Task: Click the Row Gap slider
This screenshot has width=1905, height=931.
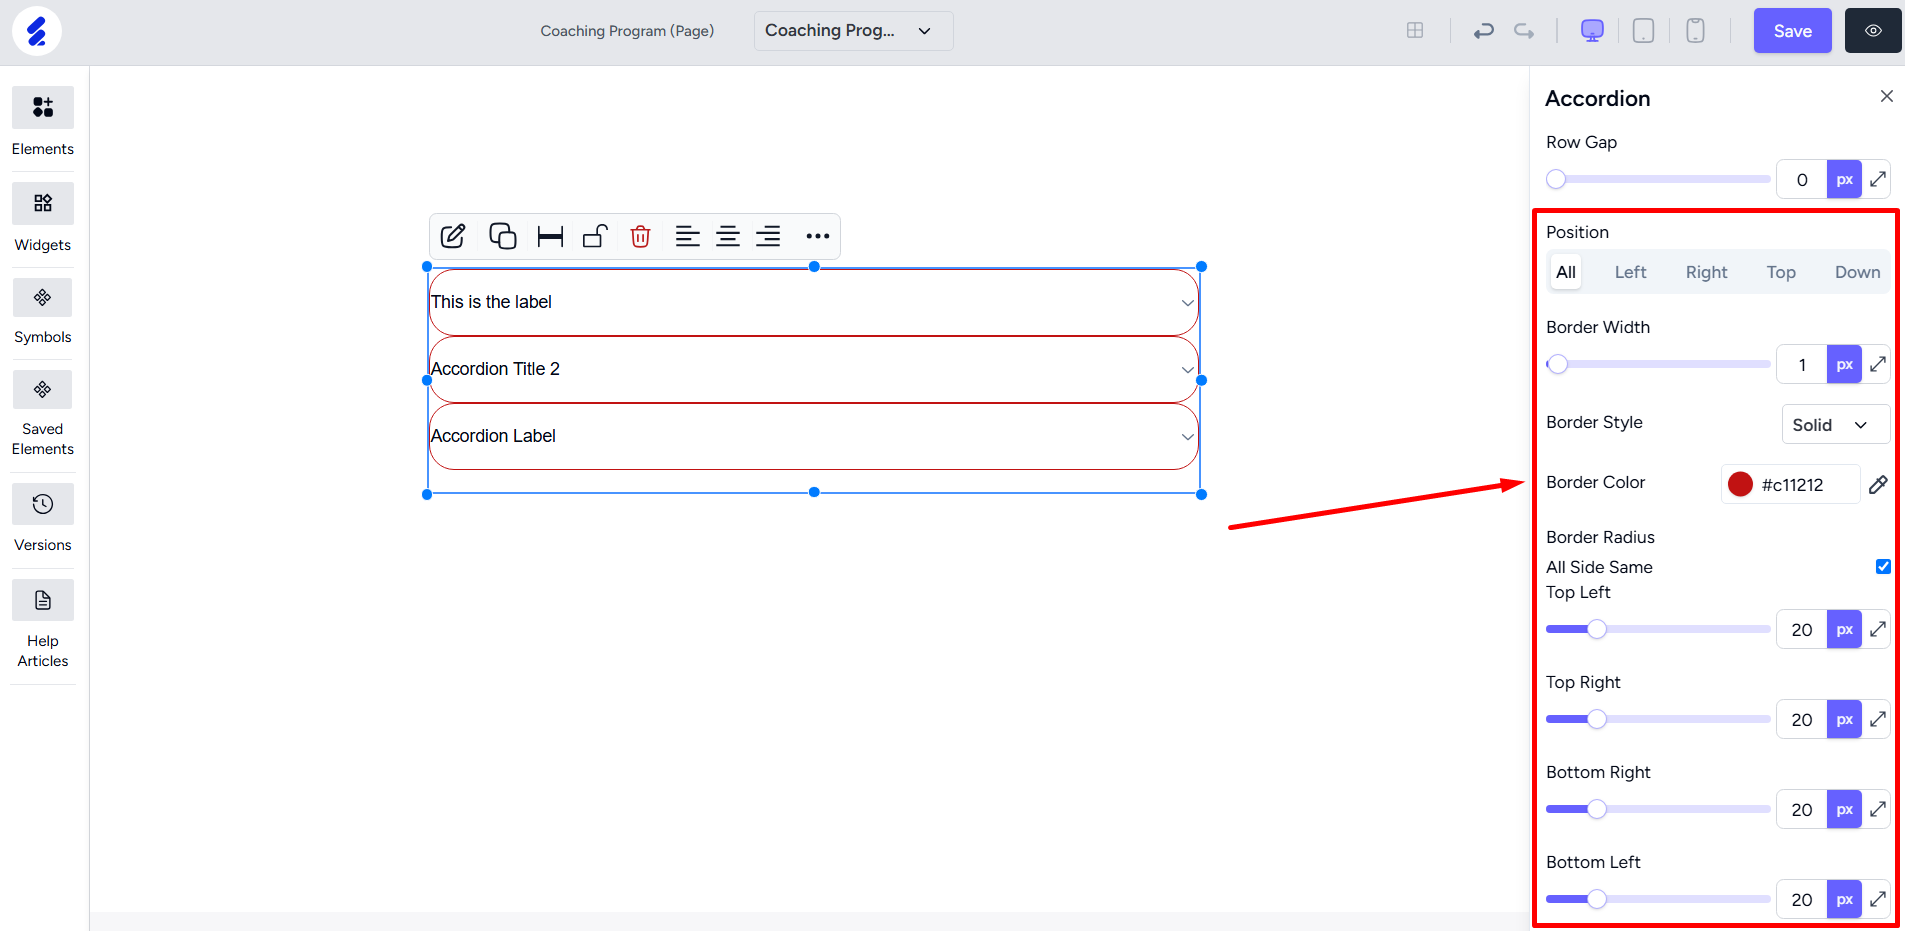Action: pos(1658,179)
